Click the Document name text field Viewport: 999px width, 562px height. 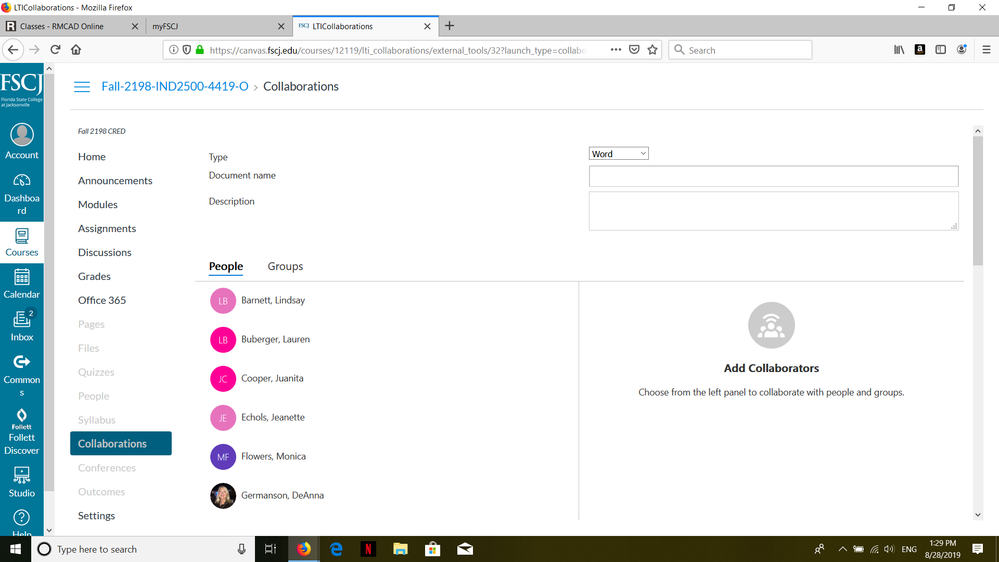tap(773, 176)
